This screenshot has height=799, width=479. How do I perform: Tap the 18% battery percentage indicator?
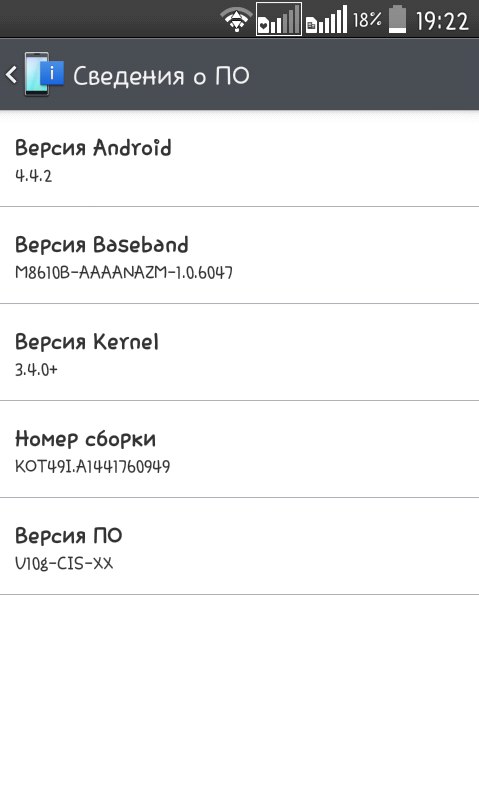[x=367, y=20]
